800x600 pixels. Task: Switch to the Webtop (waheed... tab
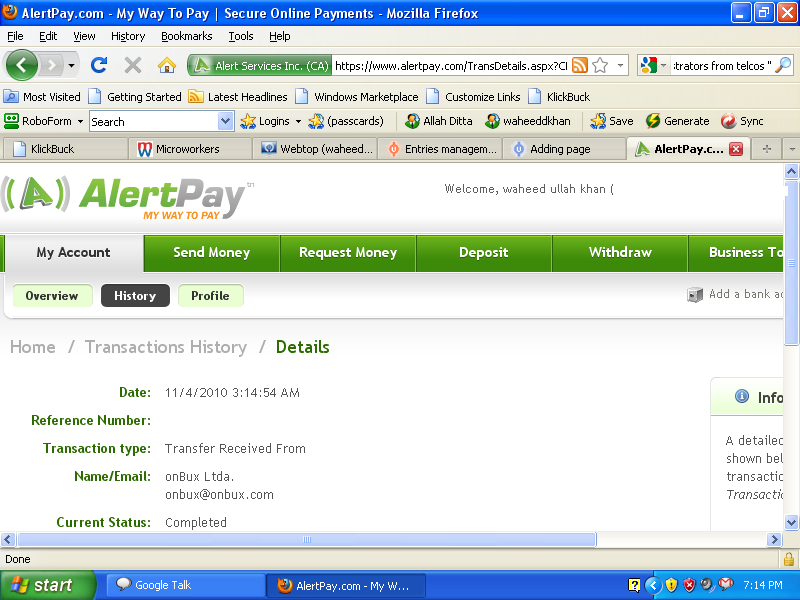coord(315,148)
